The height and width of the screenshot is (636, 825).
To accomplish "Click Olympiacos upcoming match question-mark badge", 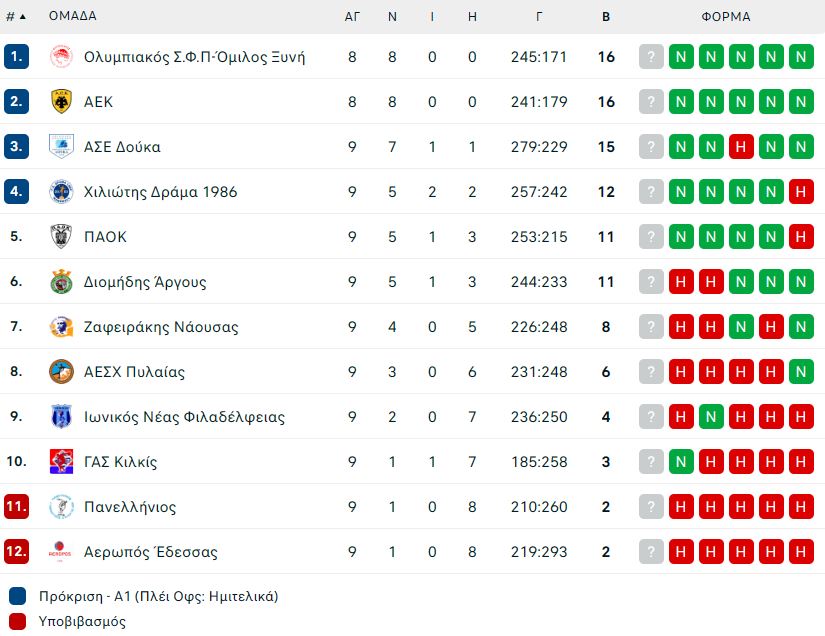I will point(651,56).
